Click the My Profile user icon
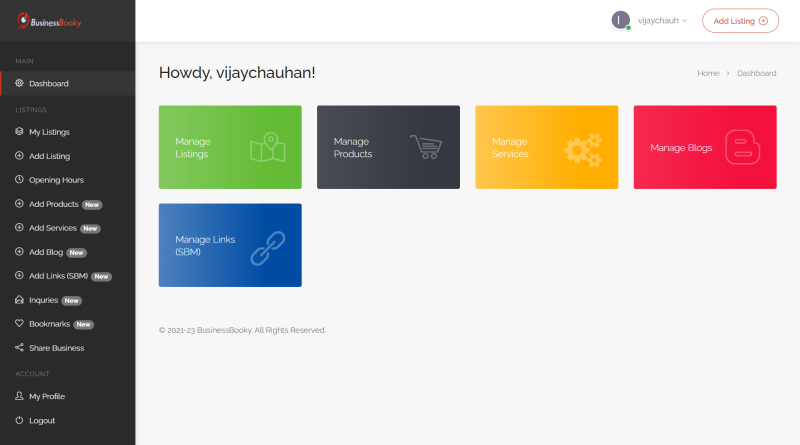Viewport: 800px width, 445px height. pos(19,396)
